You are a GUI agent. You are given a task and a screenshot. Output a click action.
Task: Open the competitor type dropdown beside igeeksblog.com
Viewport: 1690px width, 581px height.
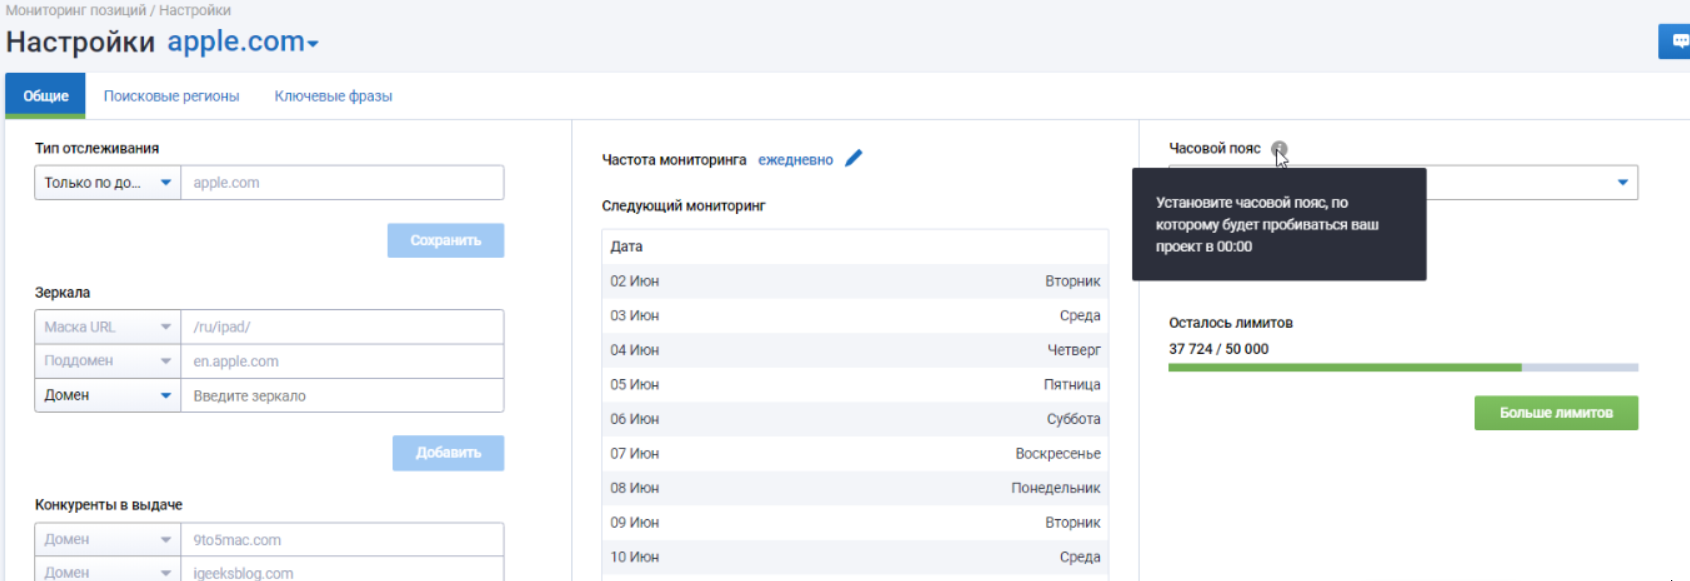click(108, 572)
